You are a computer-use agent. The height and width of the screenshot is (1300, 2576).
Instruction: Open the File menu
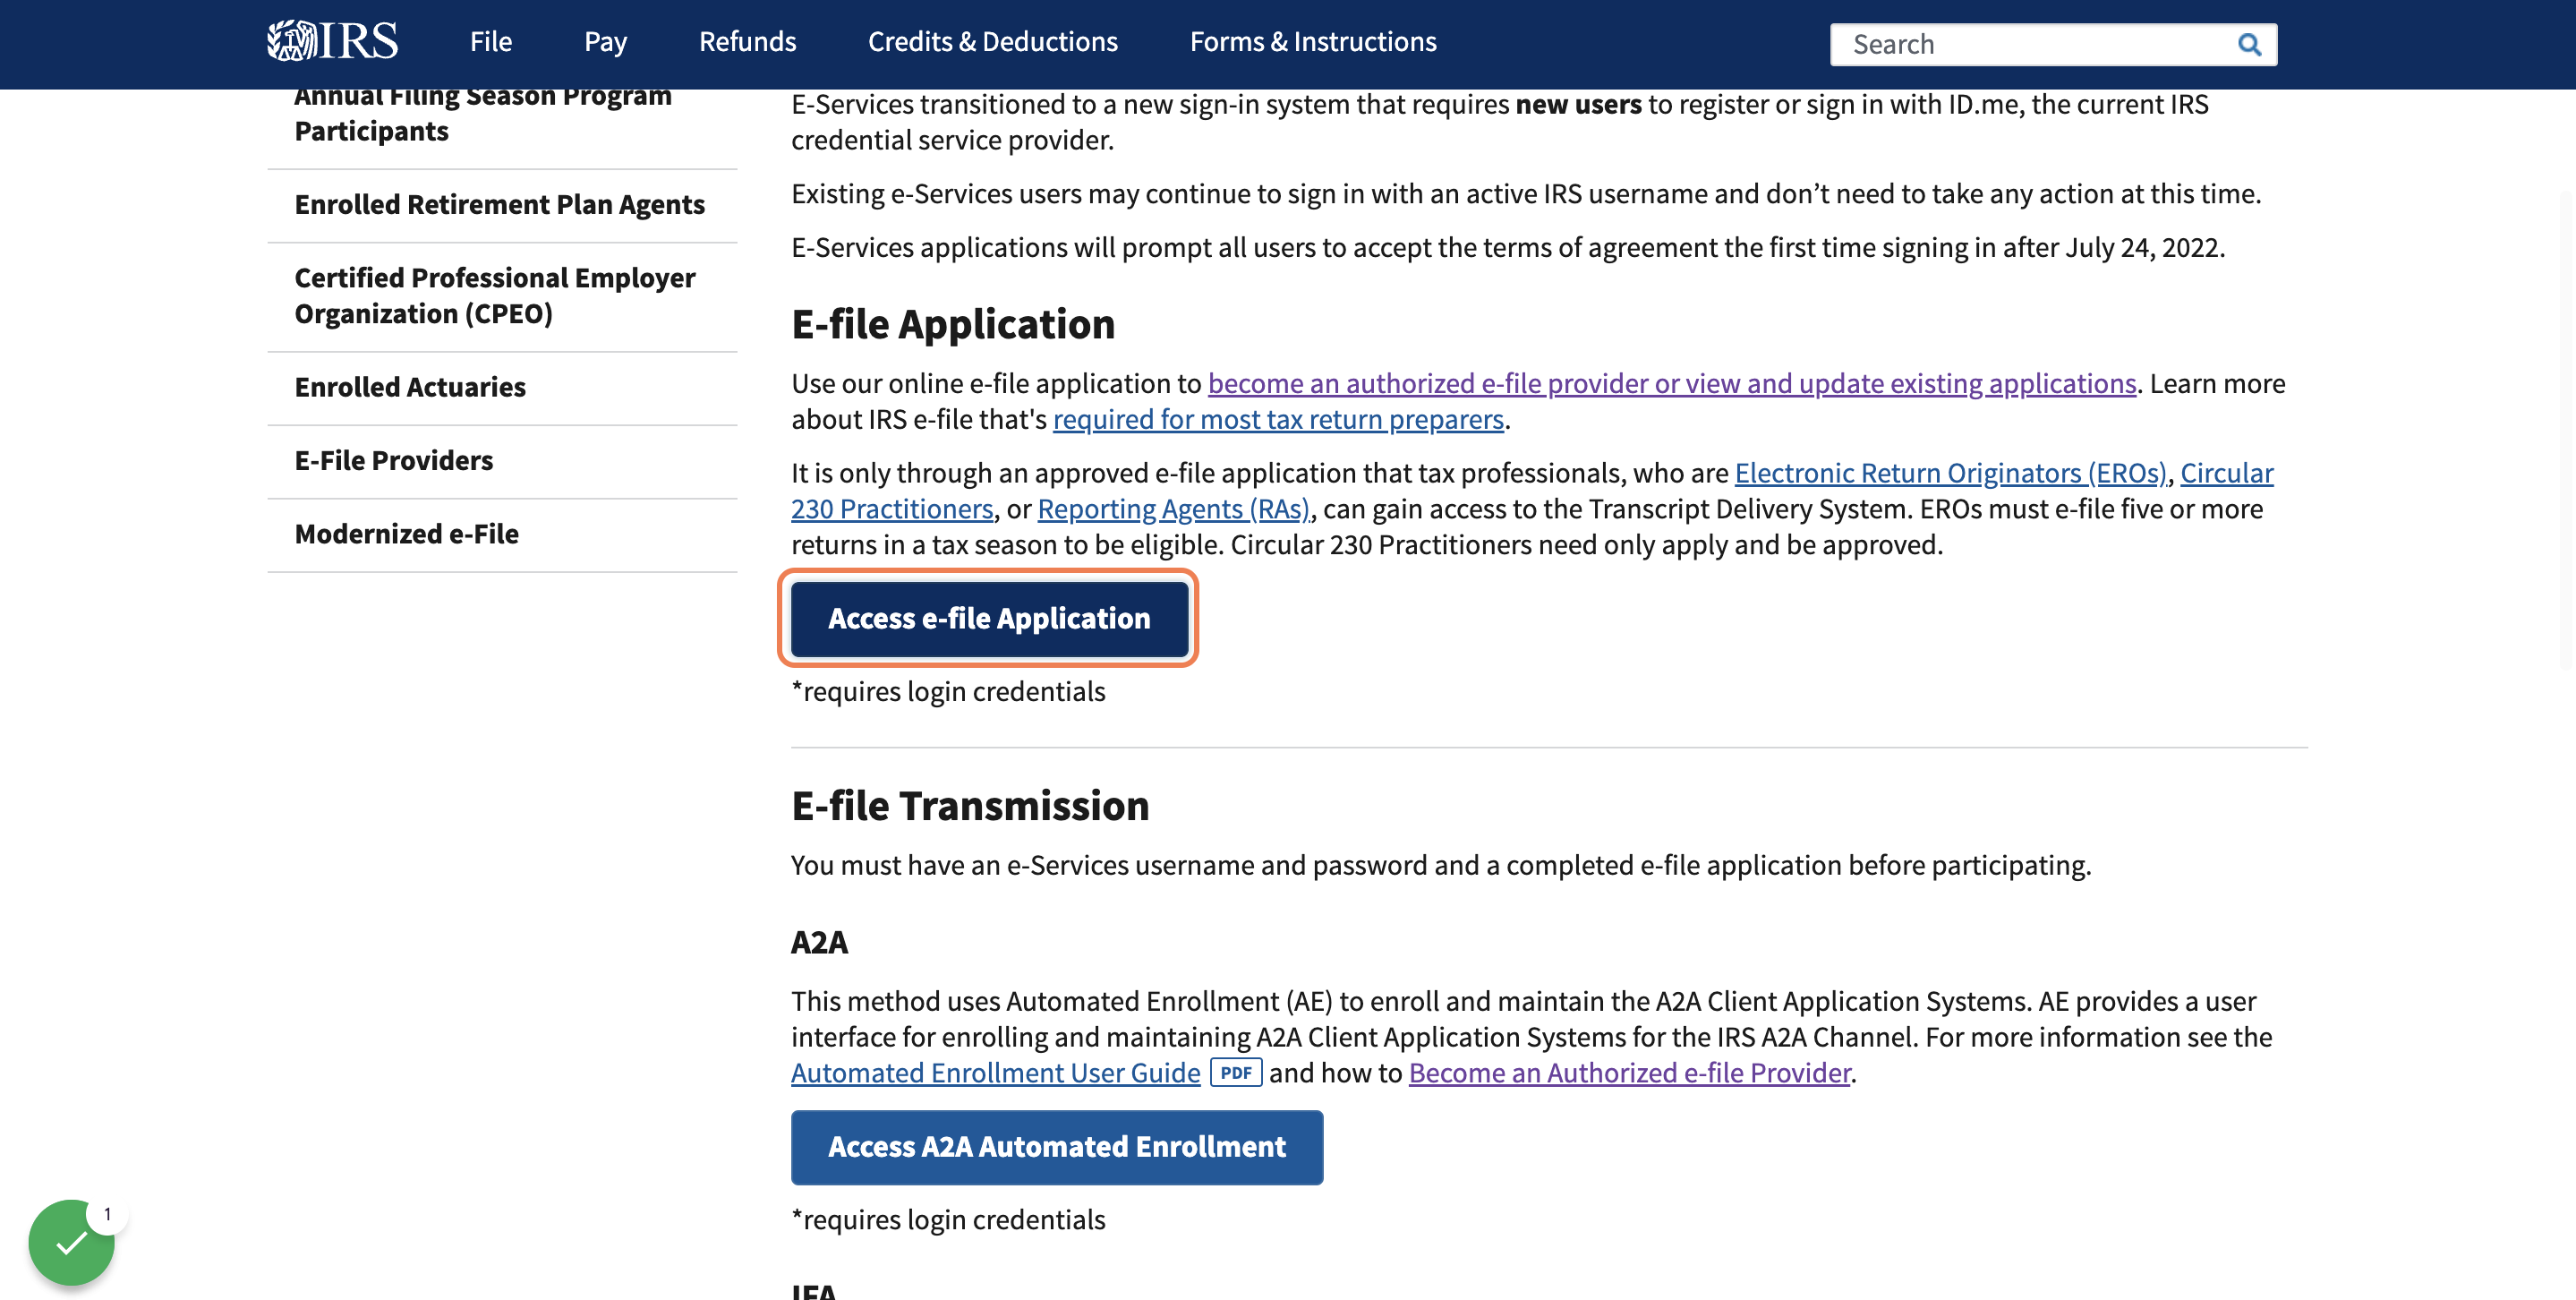point(491,41)
